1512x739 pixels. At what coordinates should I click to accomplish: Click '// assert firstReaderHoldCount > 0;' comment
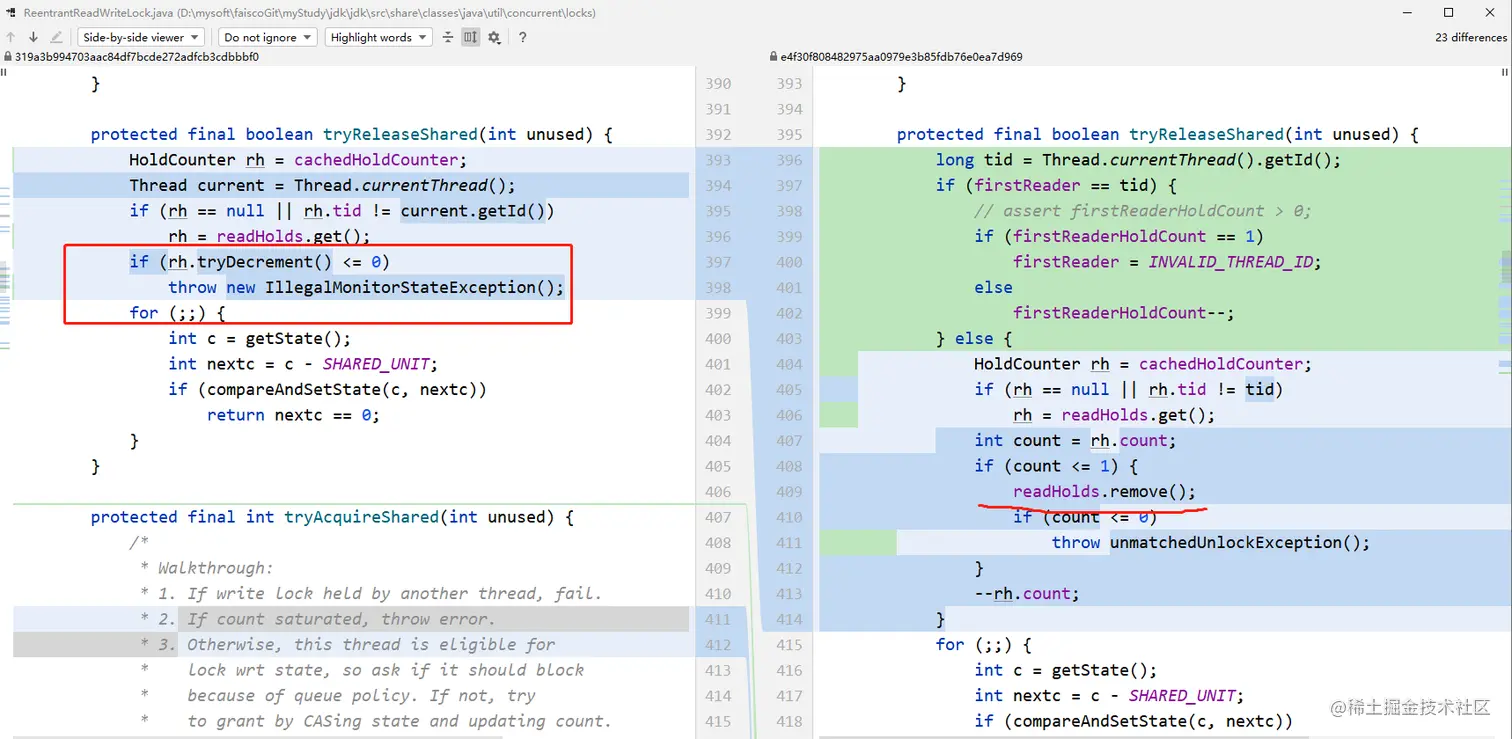(1143, 211)
